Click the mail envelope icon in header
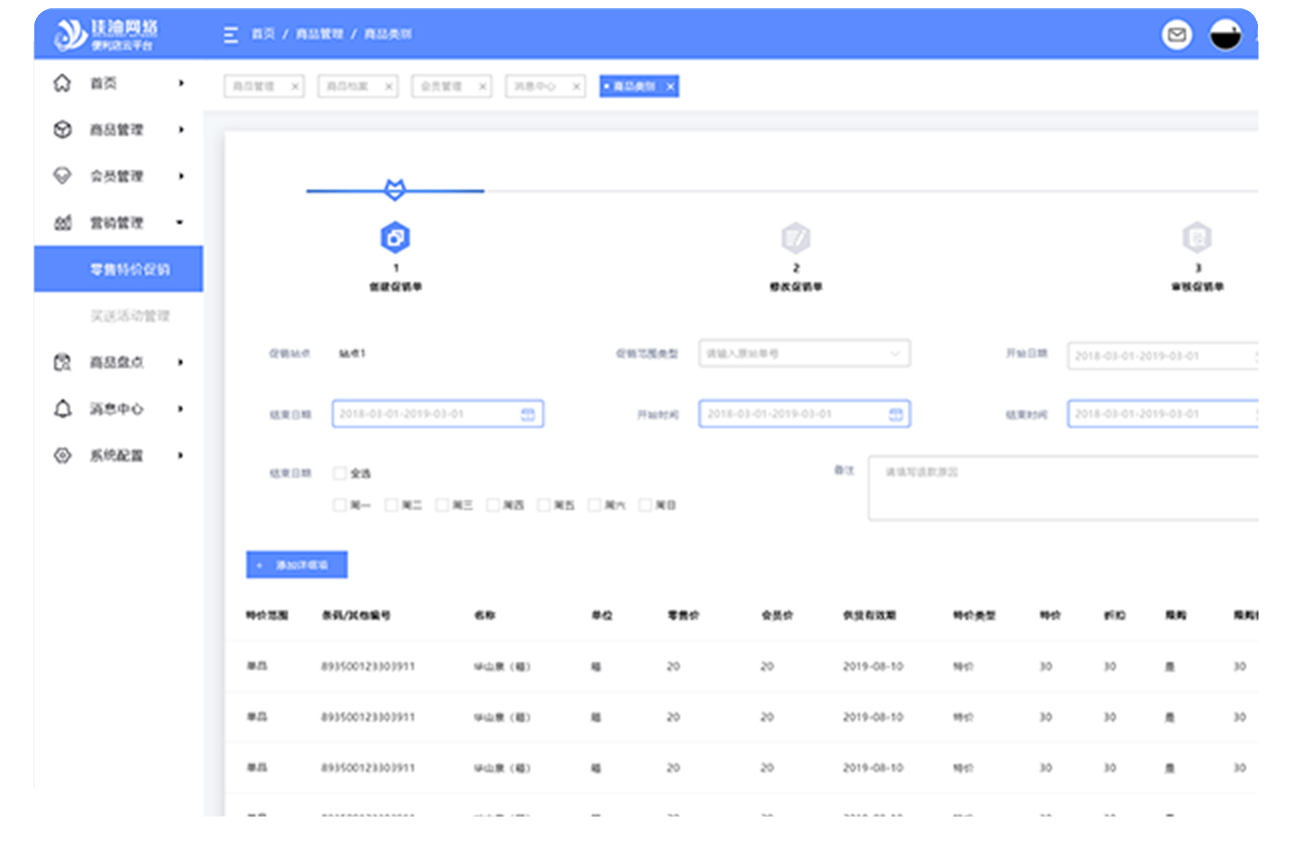 coord(1177,35)
